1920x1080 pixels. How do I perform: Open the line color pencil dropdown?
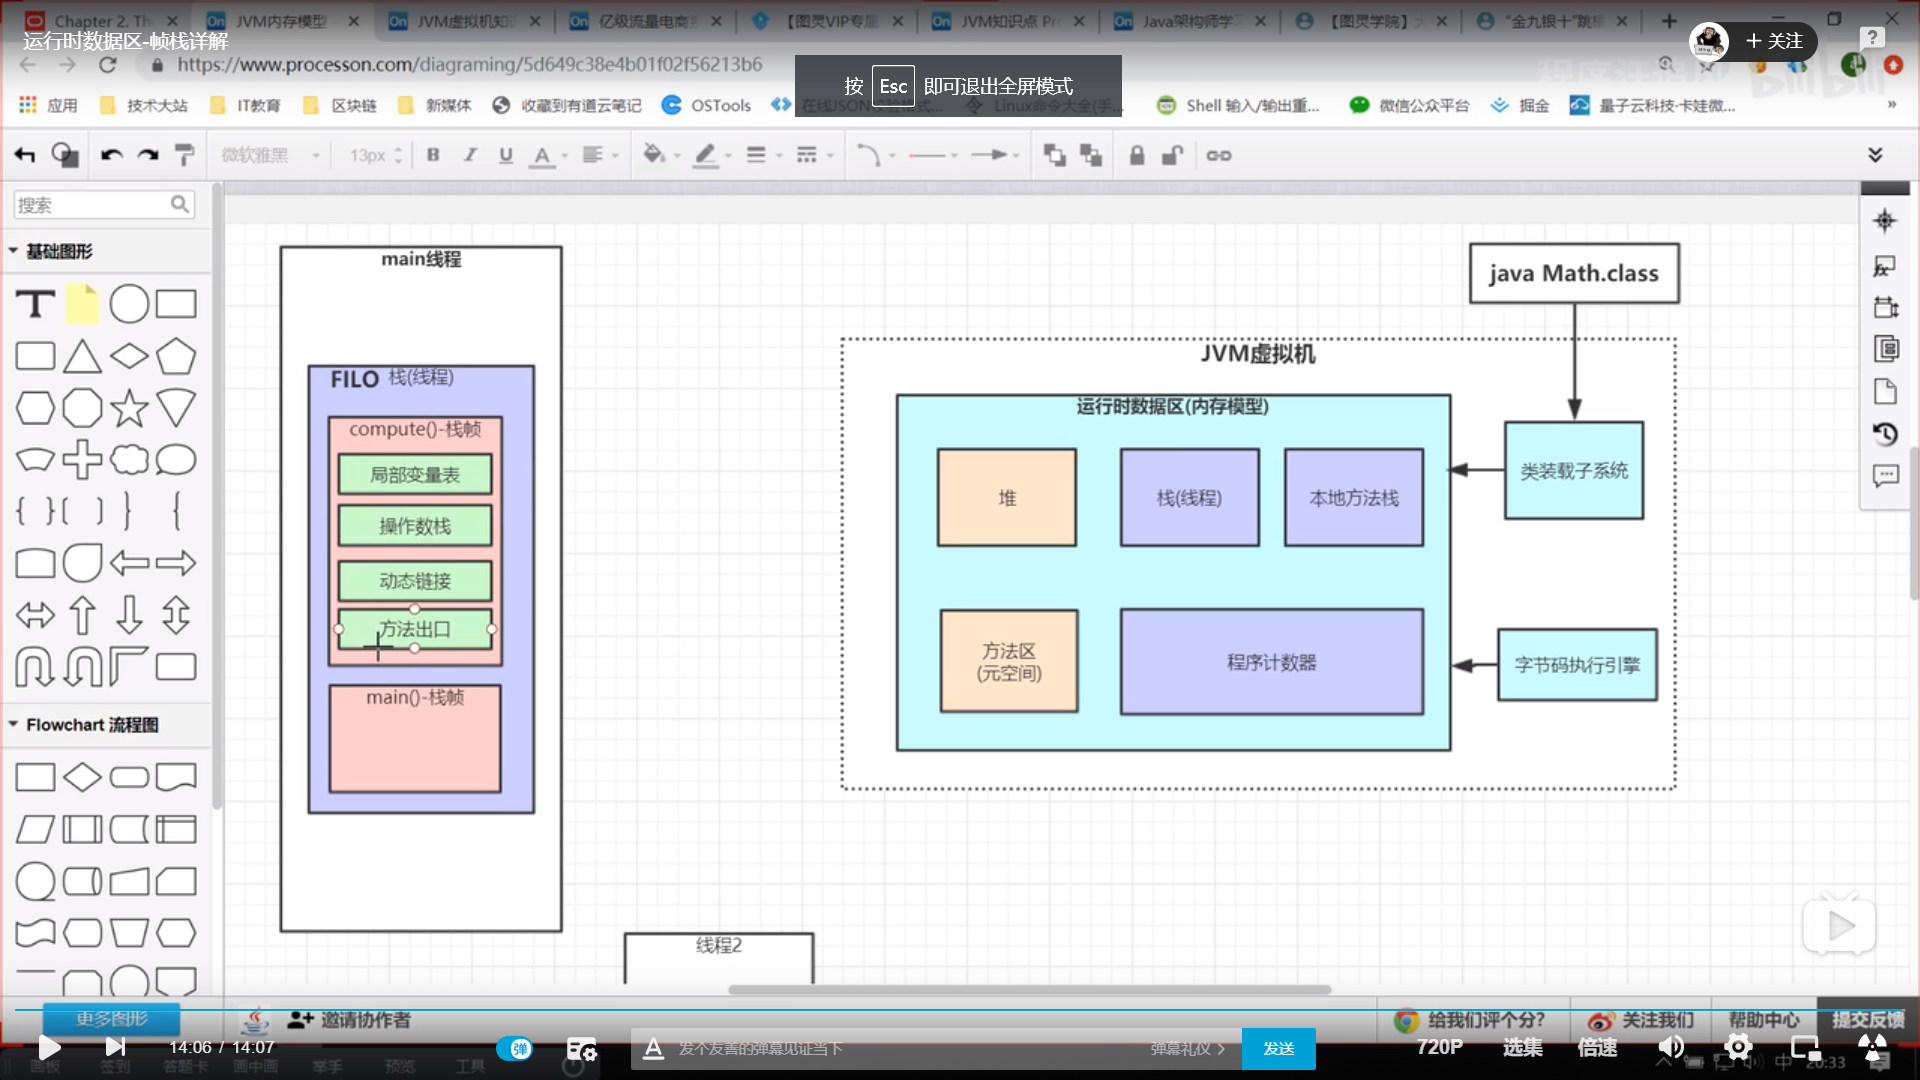(713, 155)
